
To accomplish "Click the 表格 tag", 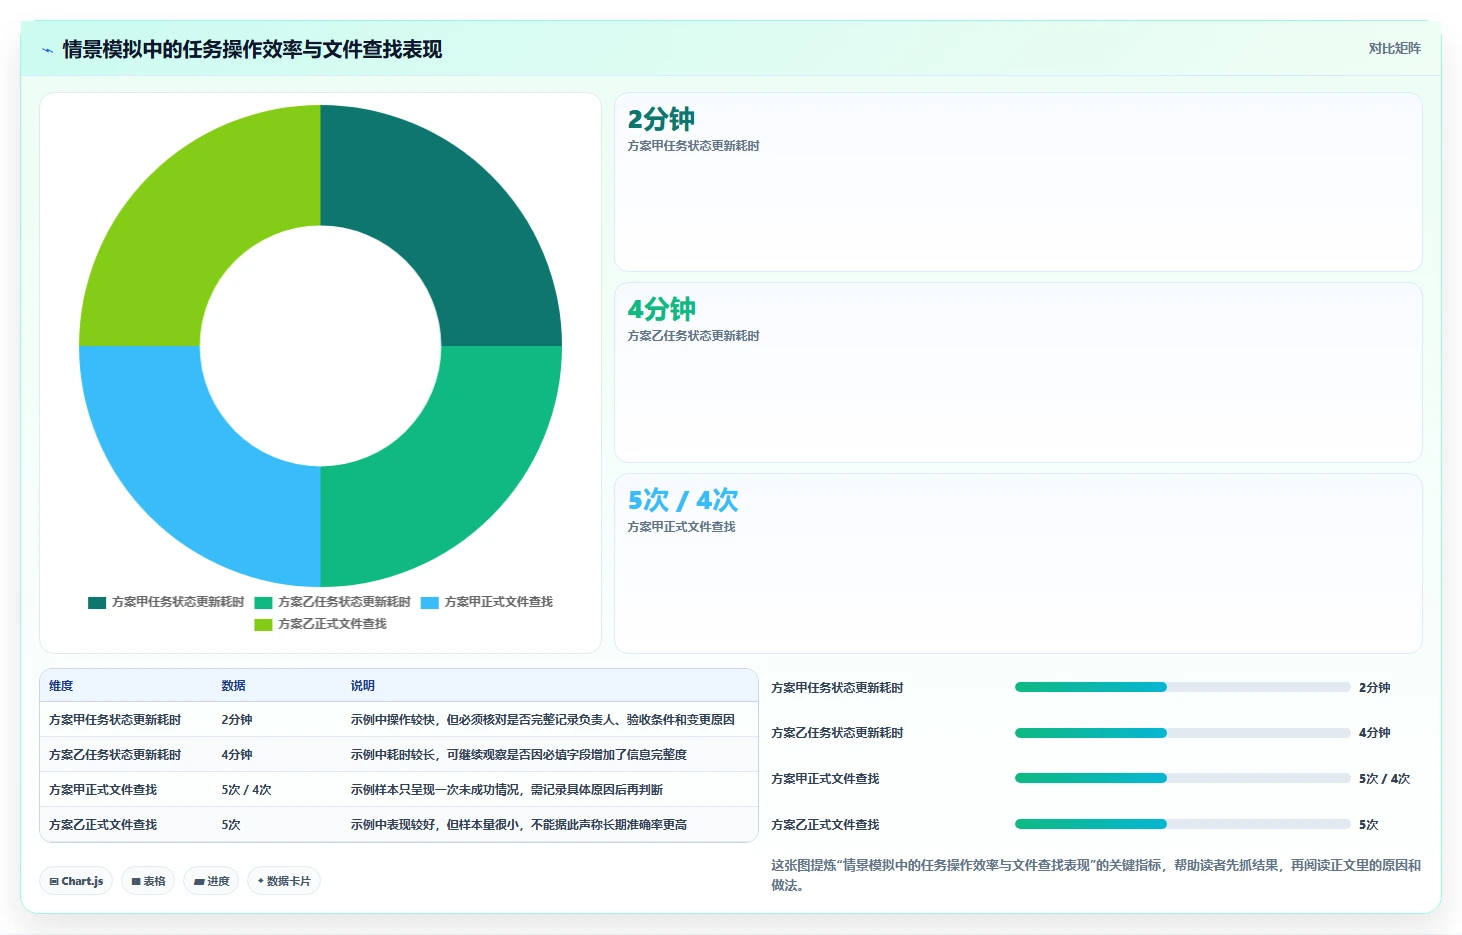I will (x=148, y=881).
